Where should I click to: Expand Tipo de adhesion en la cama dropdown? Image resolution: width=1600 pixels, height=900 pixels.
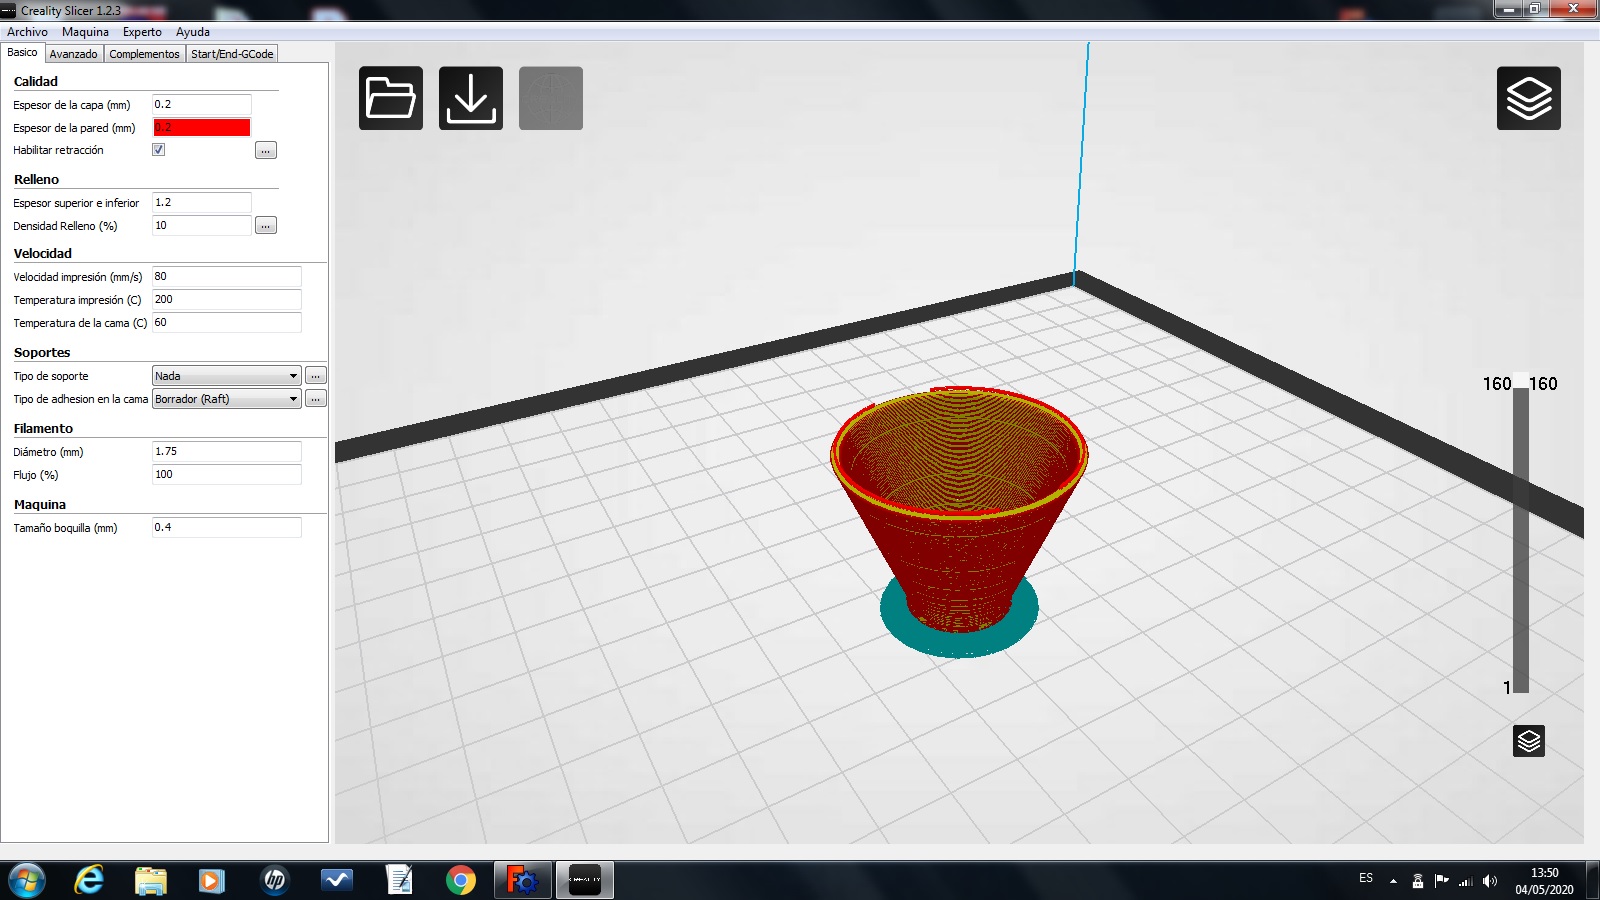click(226, 399)
